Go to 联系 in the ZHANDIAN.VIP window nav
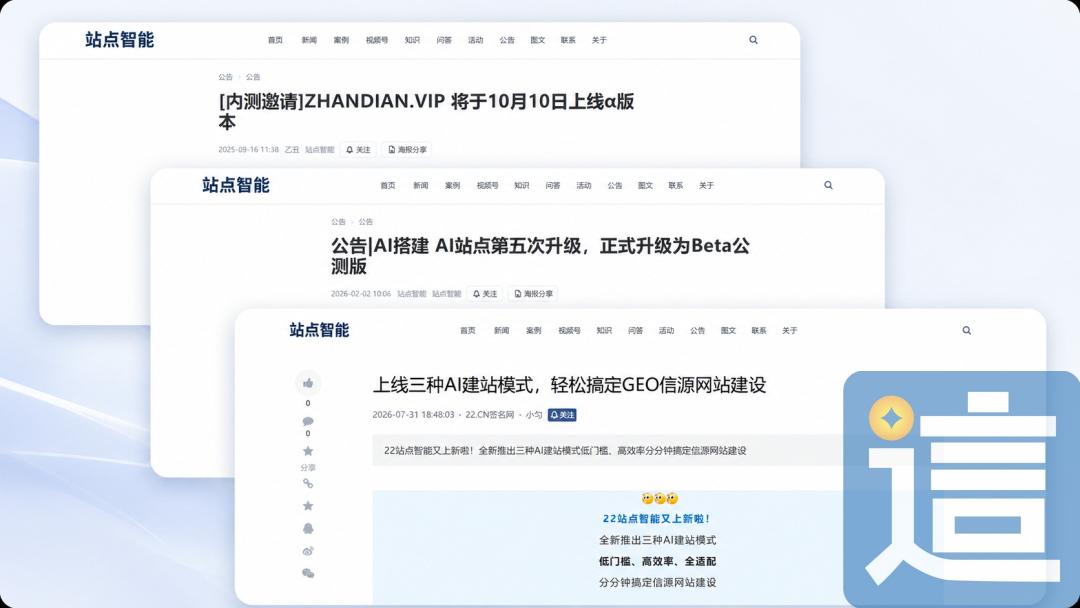1080x608 pixels. pyautogui.click(x=568, y=40)
